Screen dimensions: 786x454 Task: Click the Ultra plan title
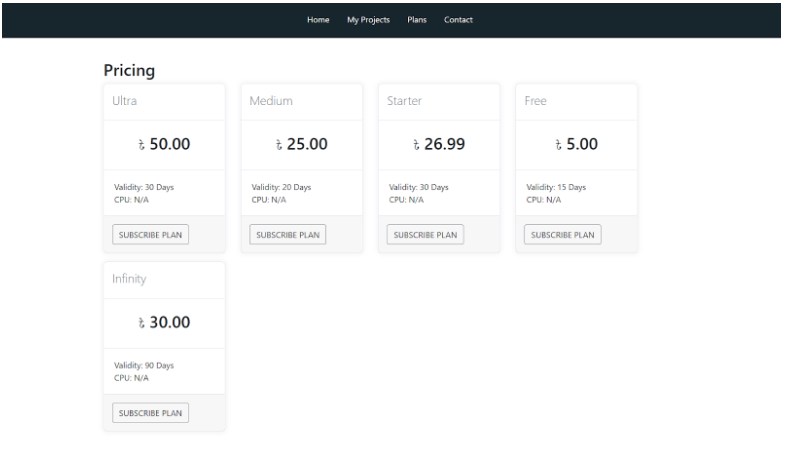coord(124,101)
